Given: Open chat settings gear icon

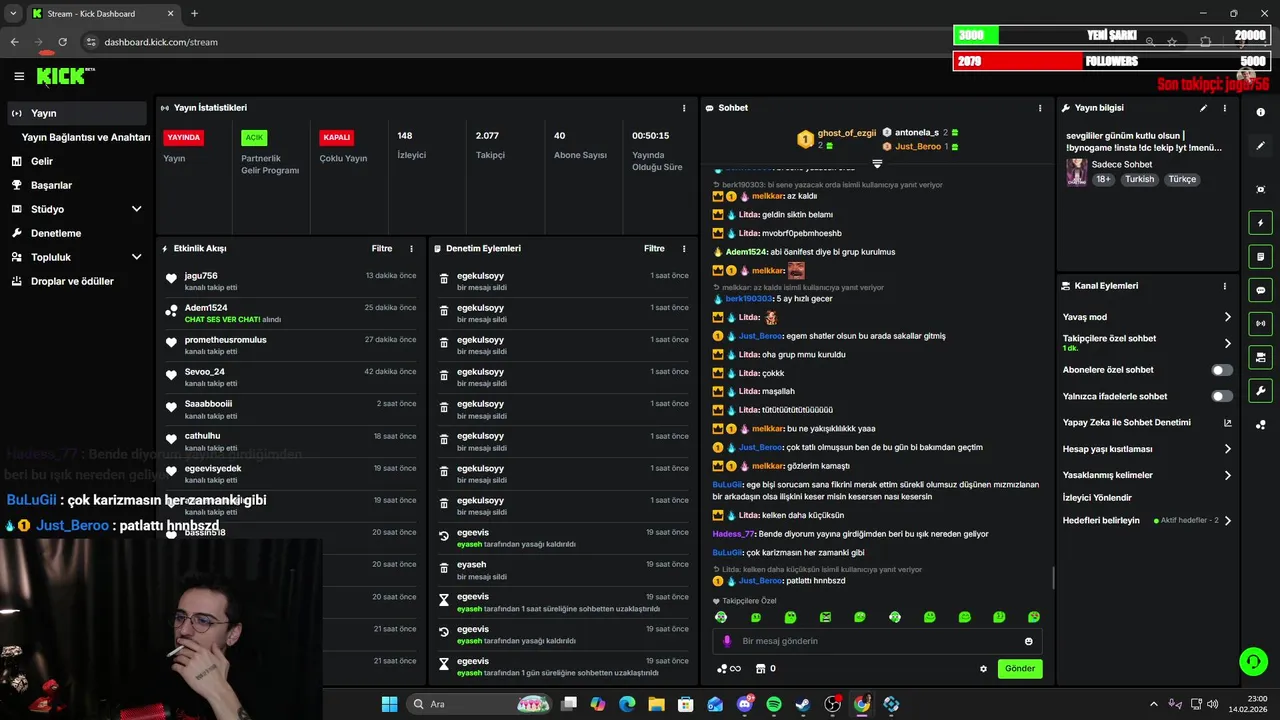Looking at the screenshot, I should click(983, 669).
